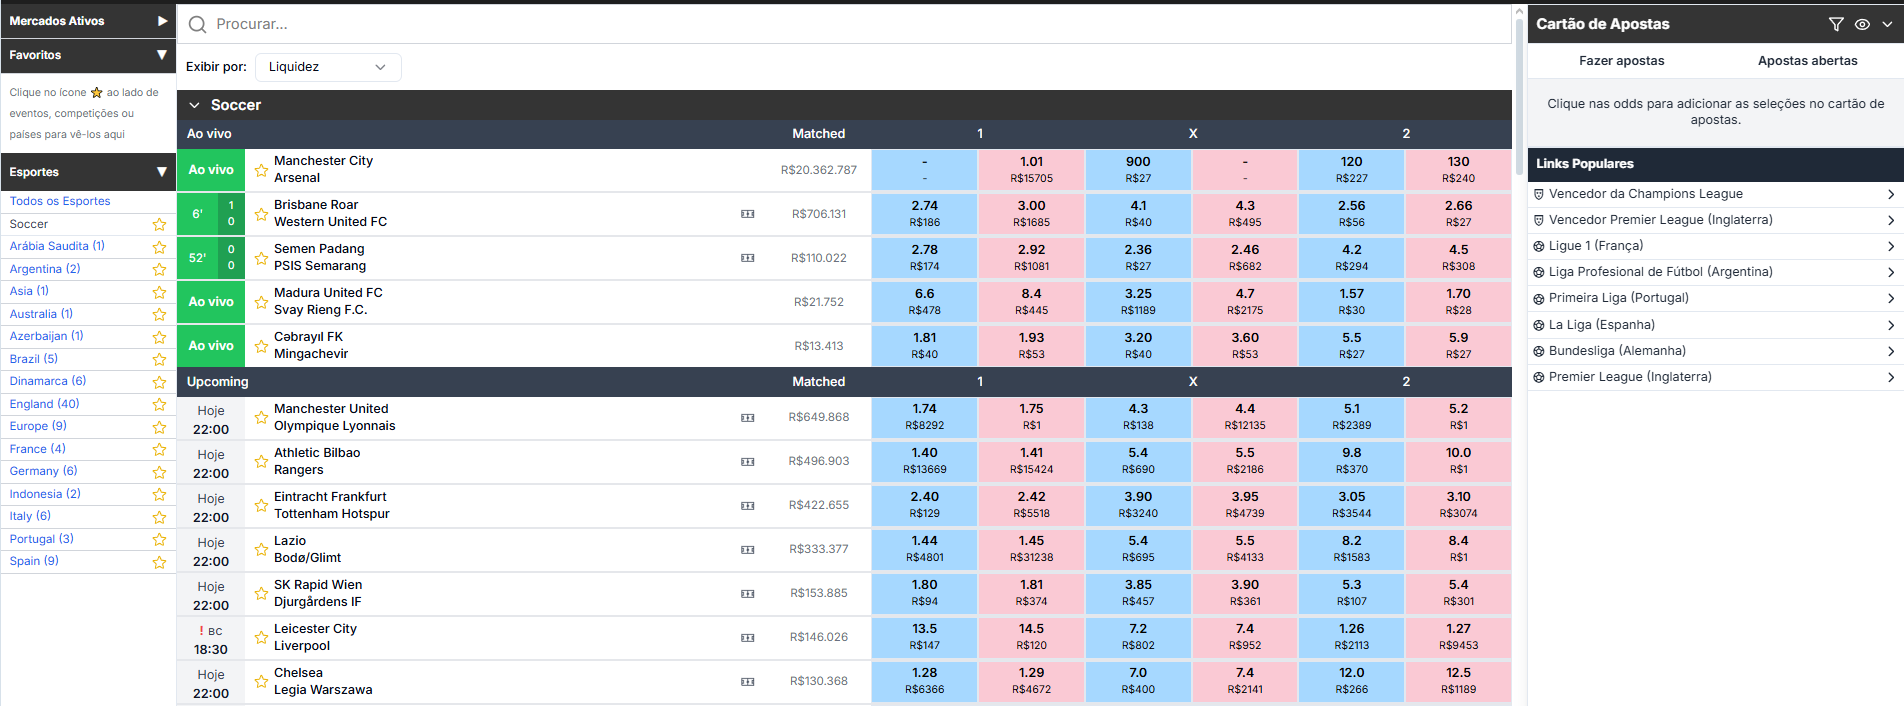Screen dimensions: 1904x706
Task: Collapse the Cartão de Apostas panel chevron
Action: coord(1887,24)
